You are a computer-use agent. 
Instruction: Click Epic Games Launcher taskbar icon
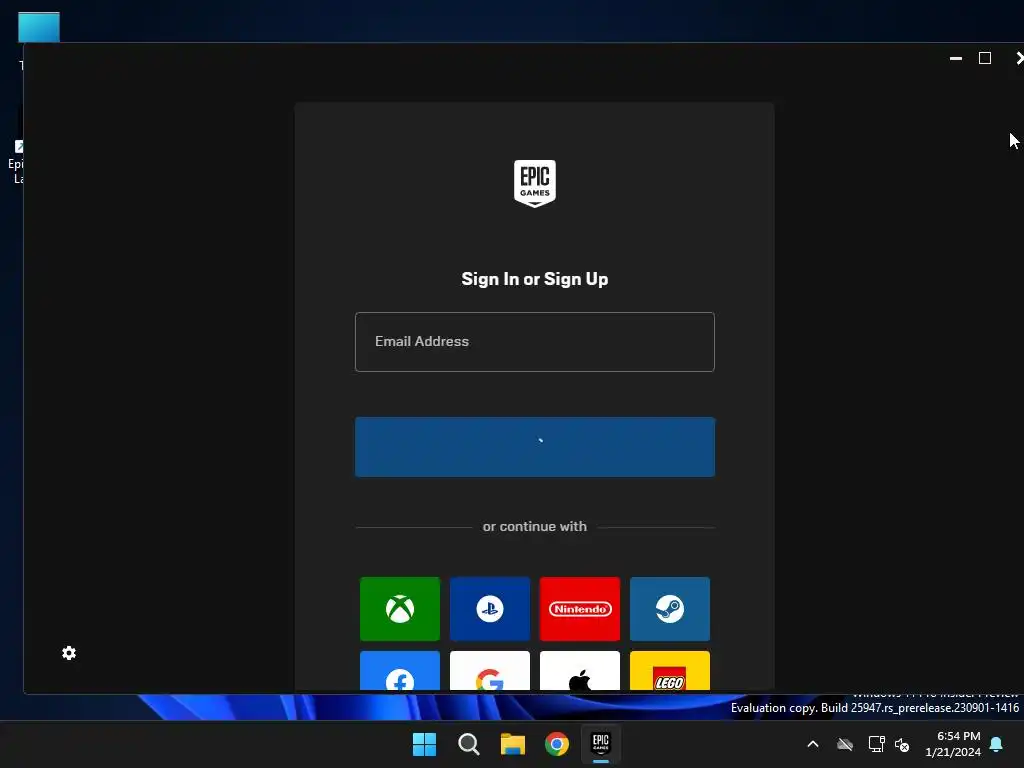(x=601, y=744)
